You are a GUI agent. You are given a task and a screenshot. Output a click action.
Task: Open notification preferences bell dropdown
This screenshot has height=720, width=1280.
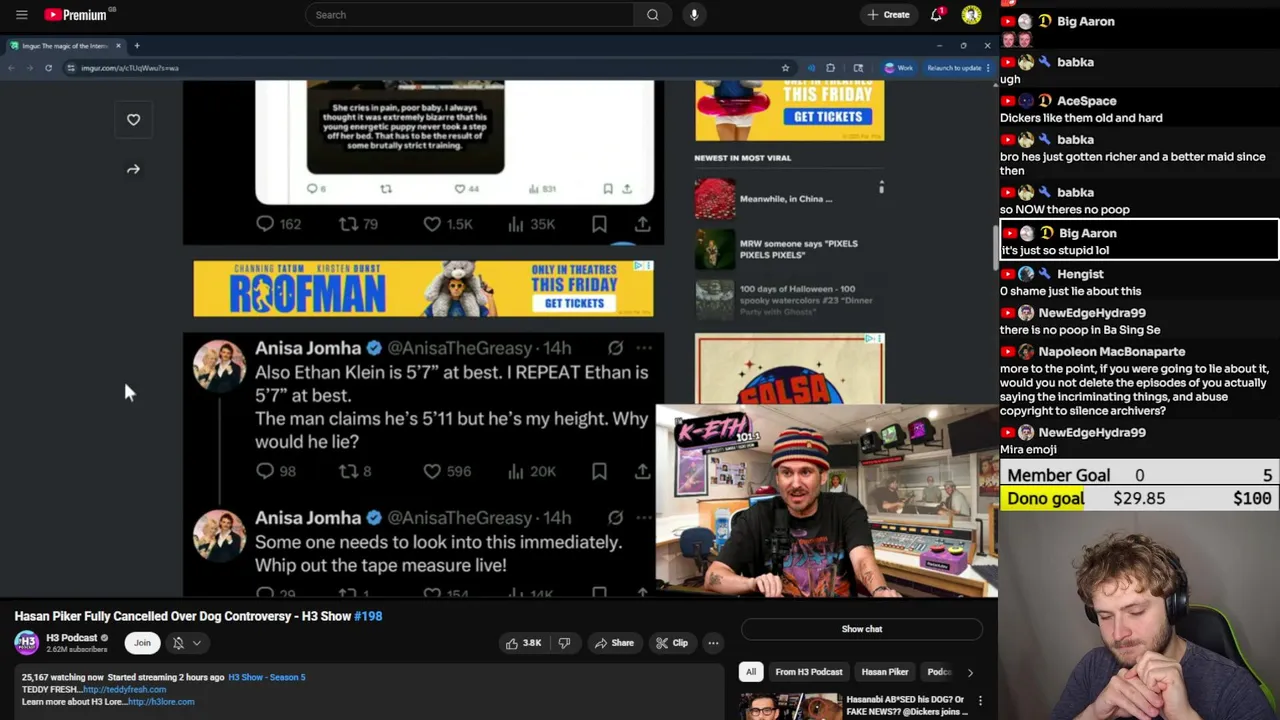[186, 643]
